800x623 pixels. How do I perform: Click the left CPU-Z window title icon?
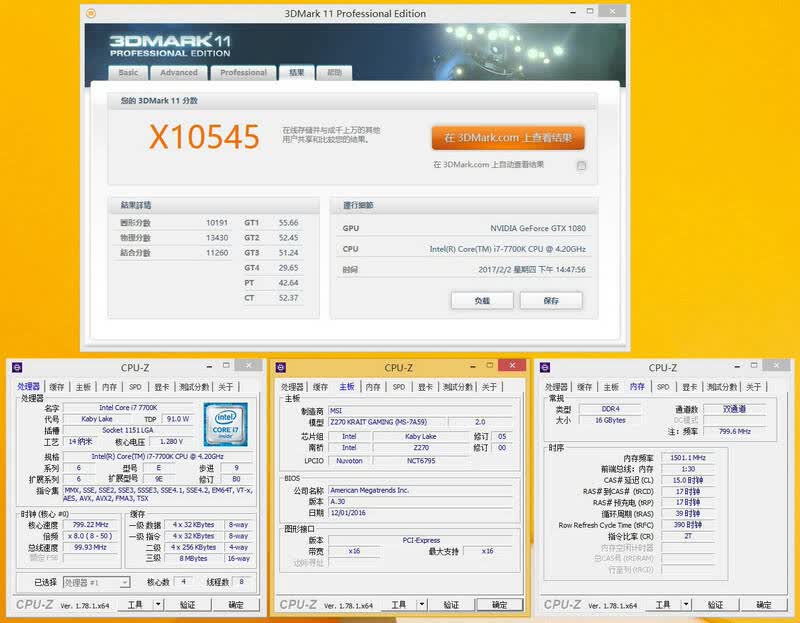[x=17, y=367]
